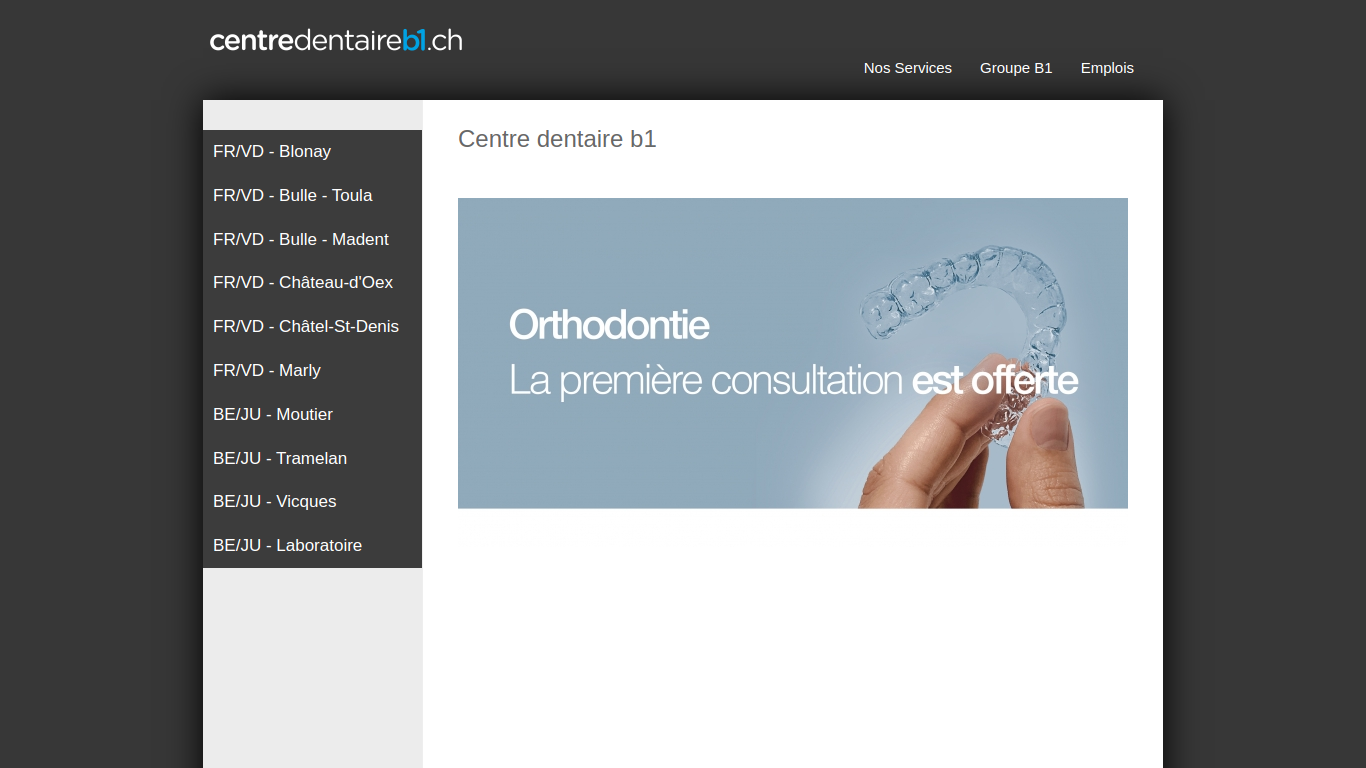
Task: Choose BE/JU - Tramelan location
Action: 312,458
